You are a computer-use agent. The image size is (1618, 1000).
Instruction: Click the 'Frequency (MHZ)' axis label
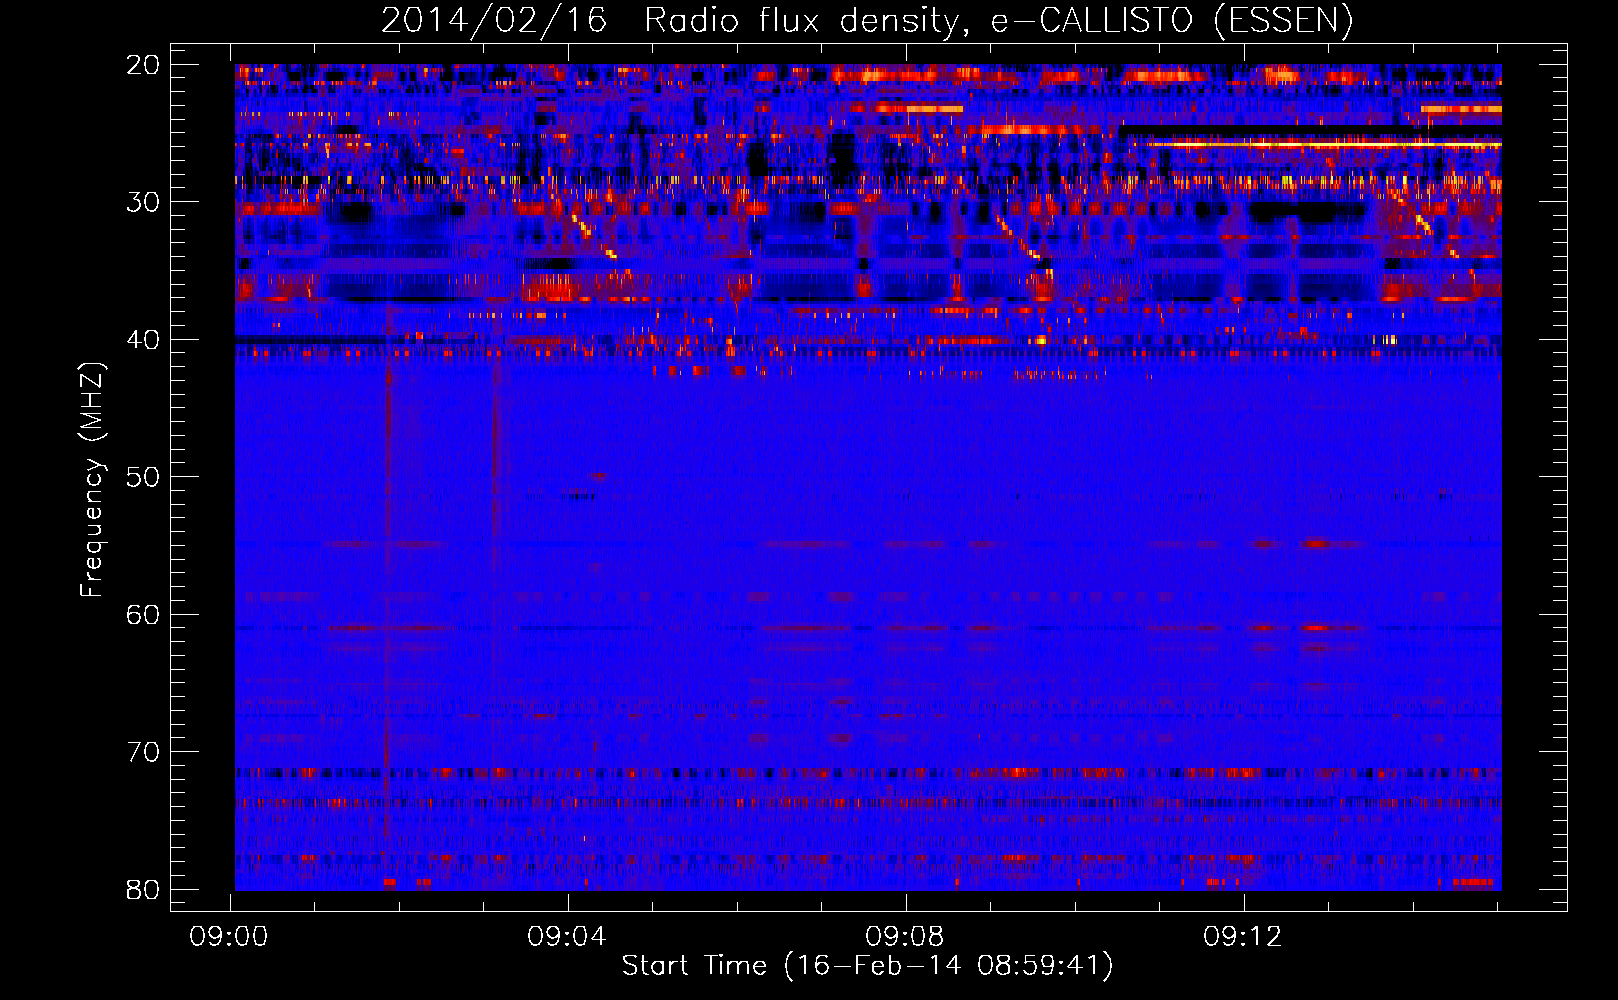92,480
